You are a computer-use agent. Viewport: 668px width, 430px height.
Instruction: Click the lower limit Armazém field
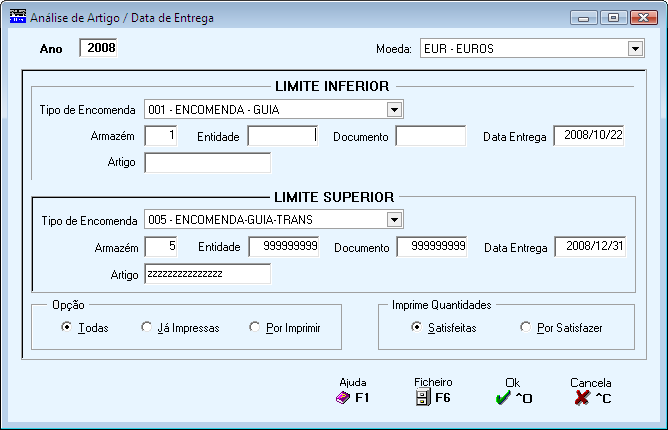pyautogui.click(x=161, y=136)
